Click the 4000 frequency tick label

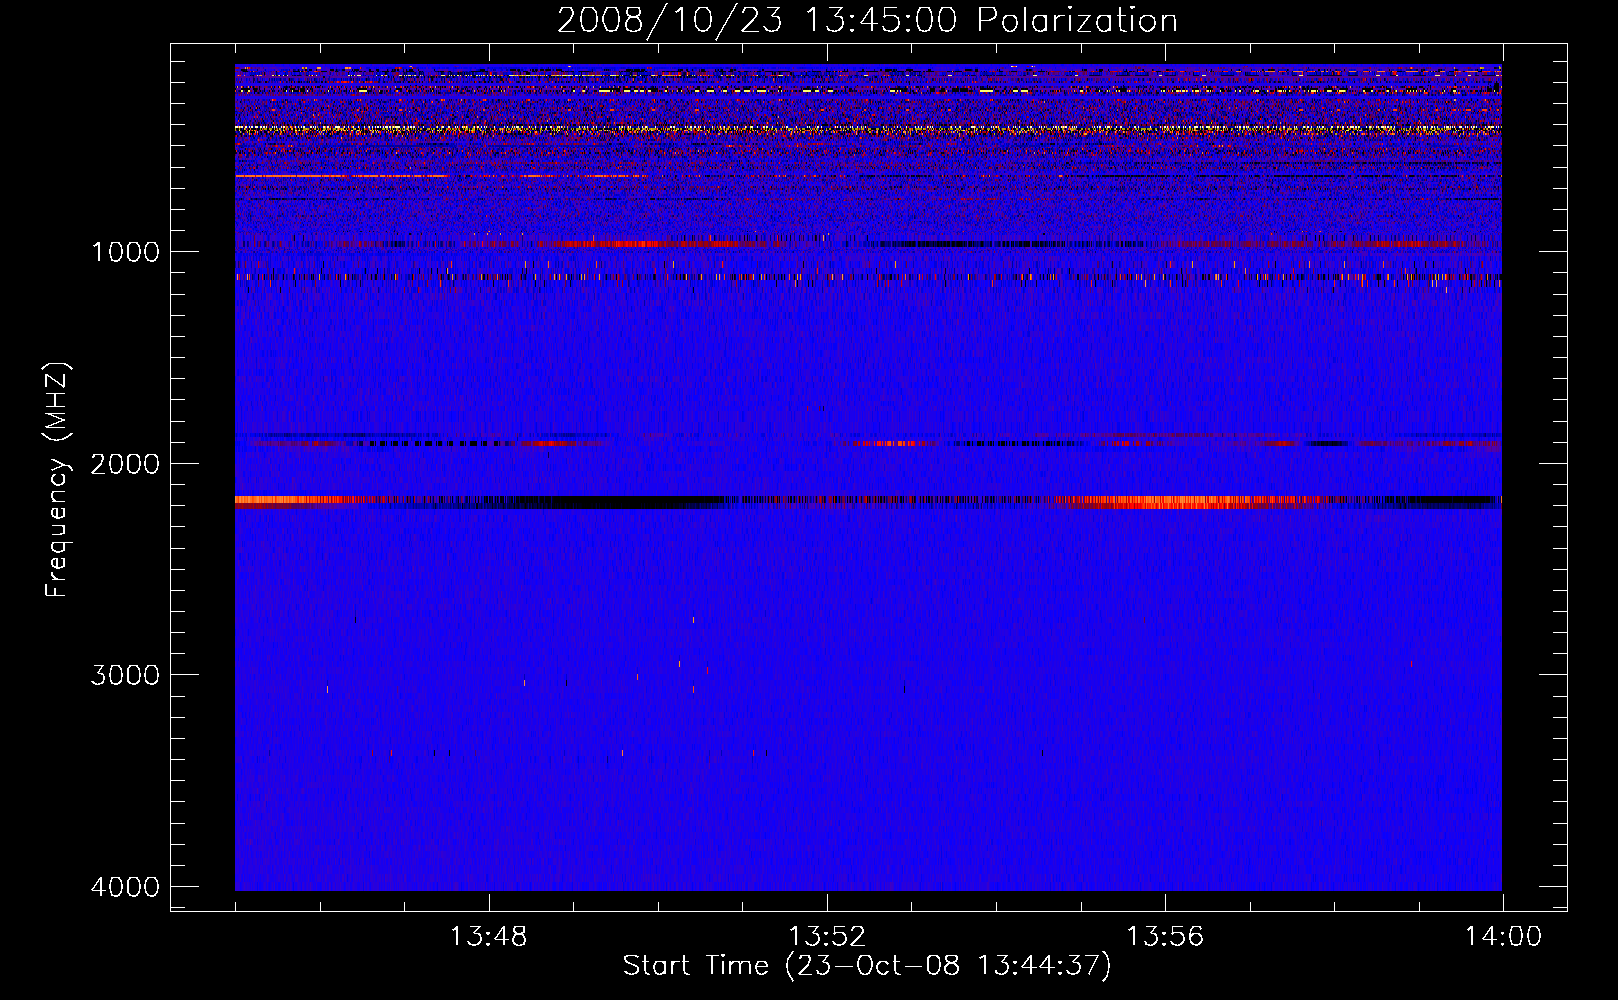125,887
